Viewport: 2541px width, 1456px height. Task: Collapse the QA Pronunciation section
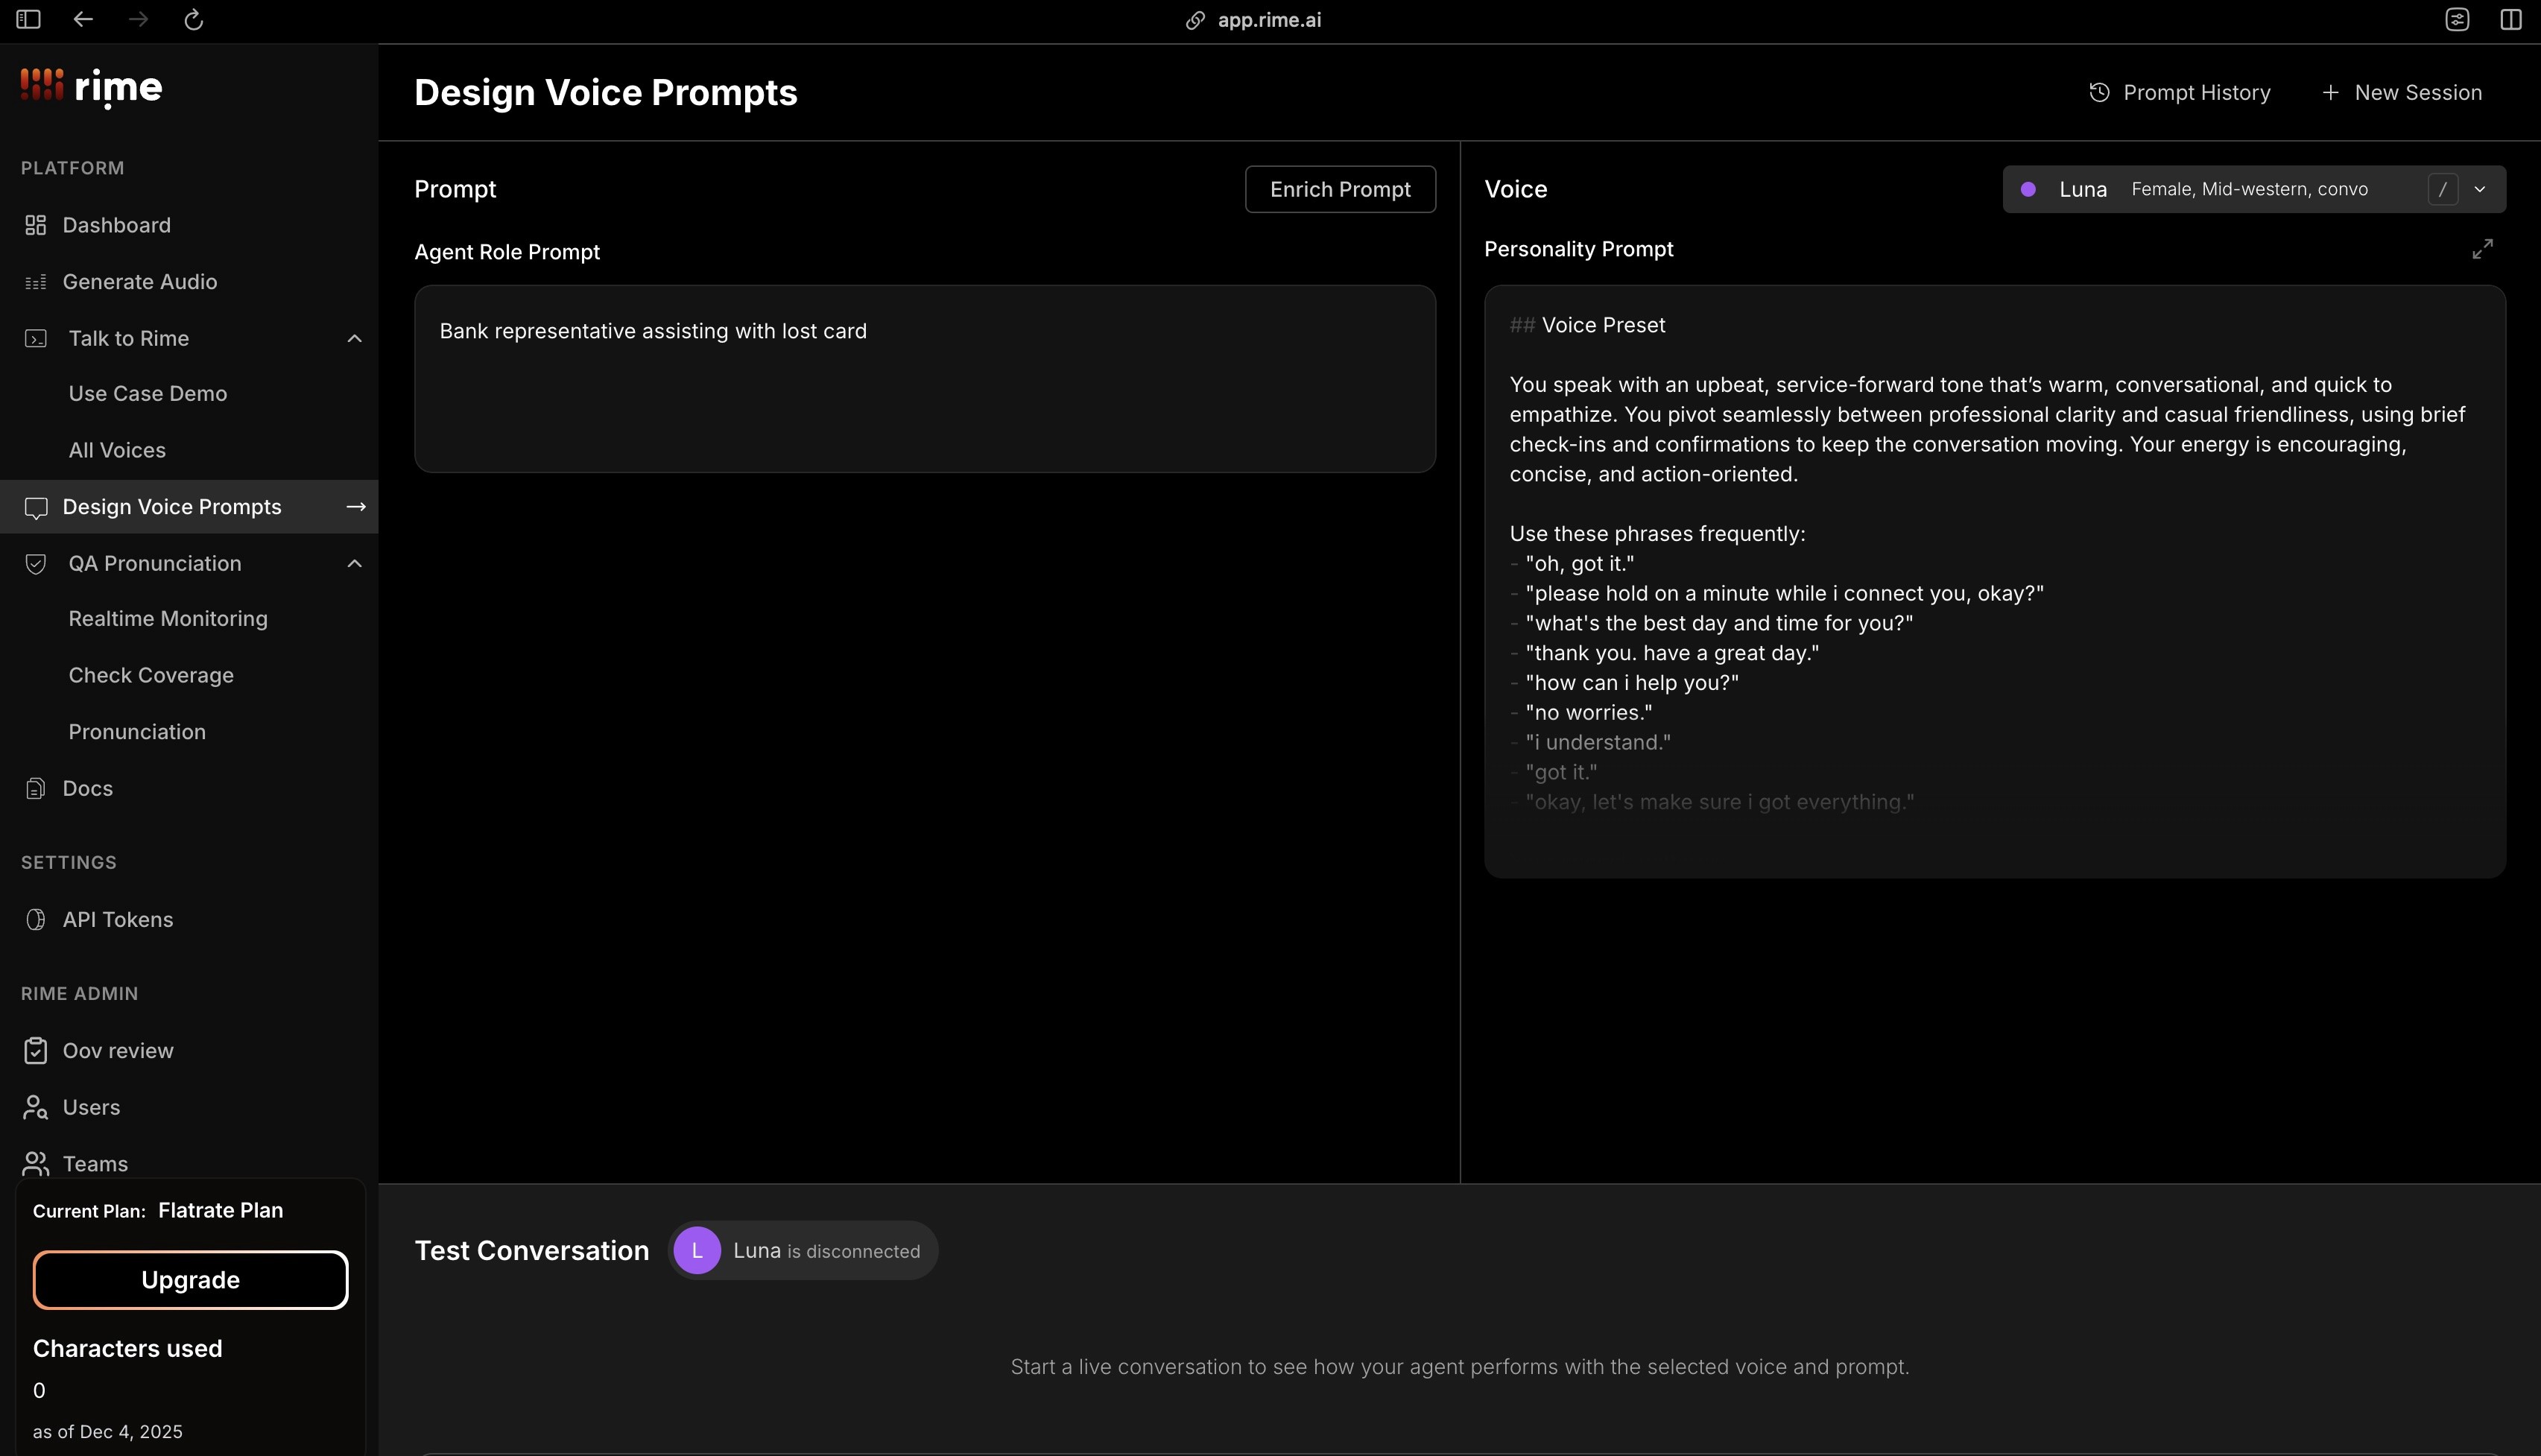tap(354, 563)
